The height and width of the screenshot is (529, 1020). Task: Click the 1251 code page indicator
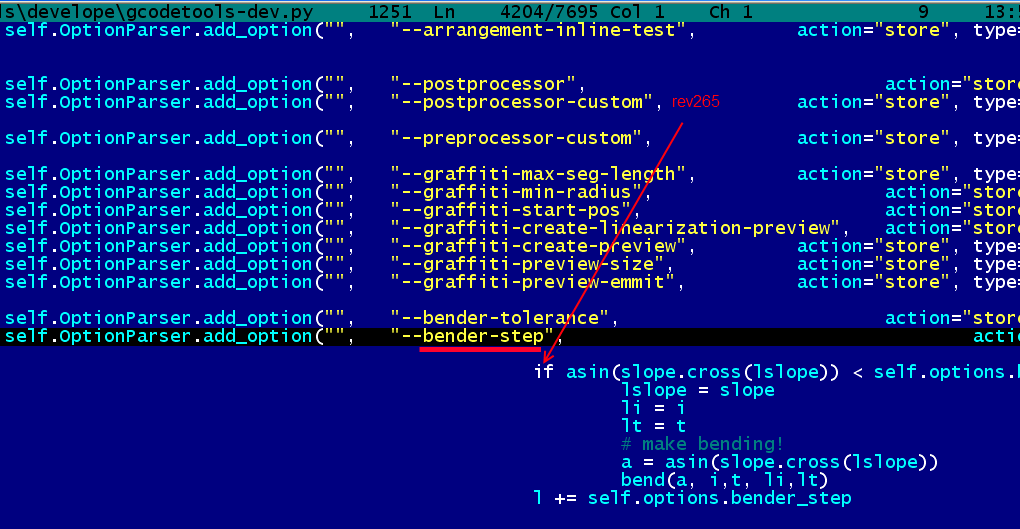pos(390,12)
